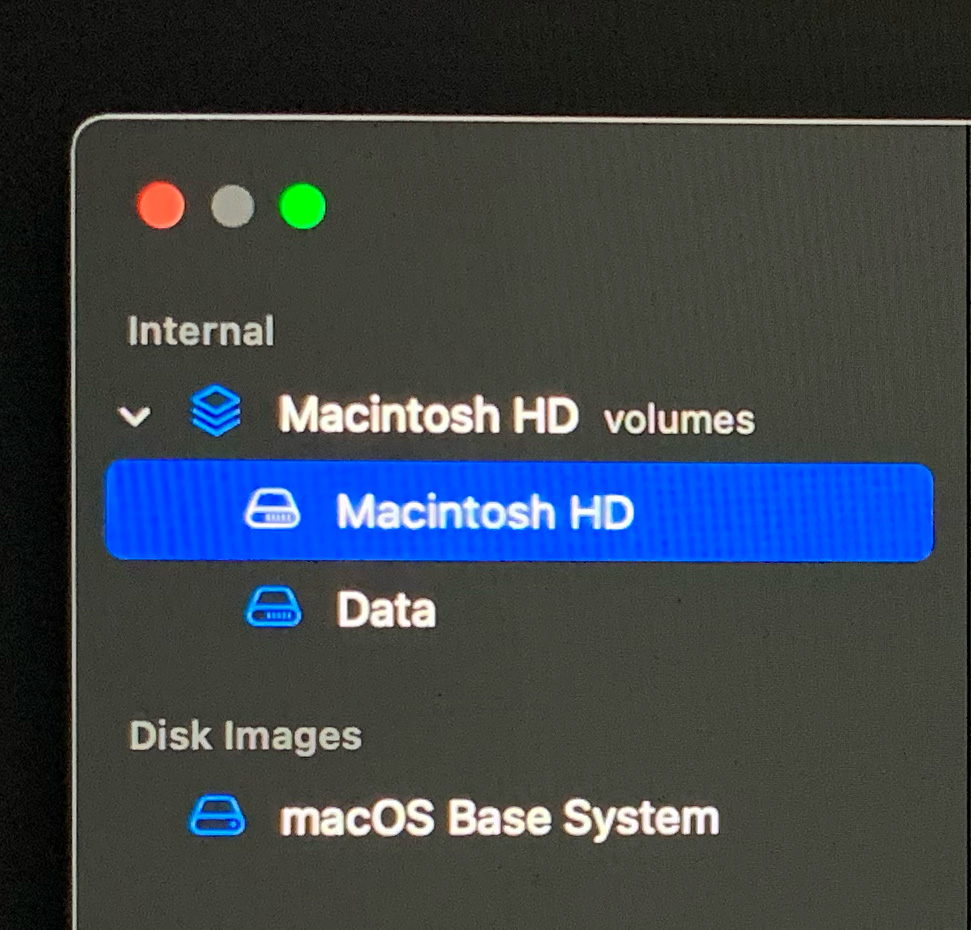Click the Data volume drive icon
Viewport: 971px width, 930px height.
(273, 607)
